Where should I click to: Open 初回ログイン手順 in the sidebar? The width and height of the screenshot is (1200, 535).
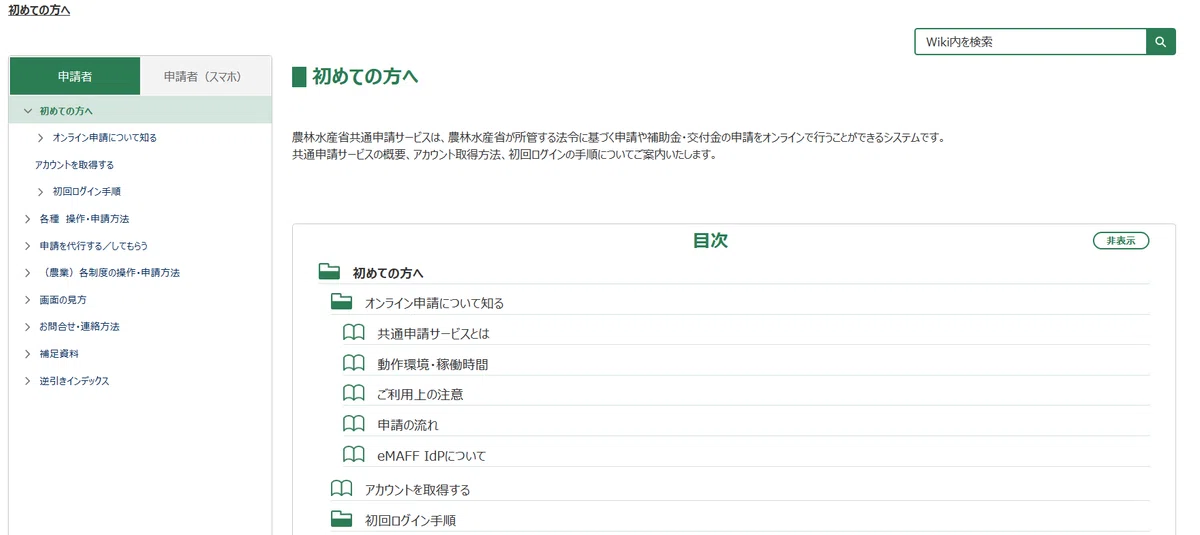(x=86, y=191)
